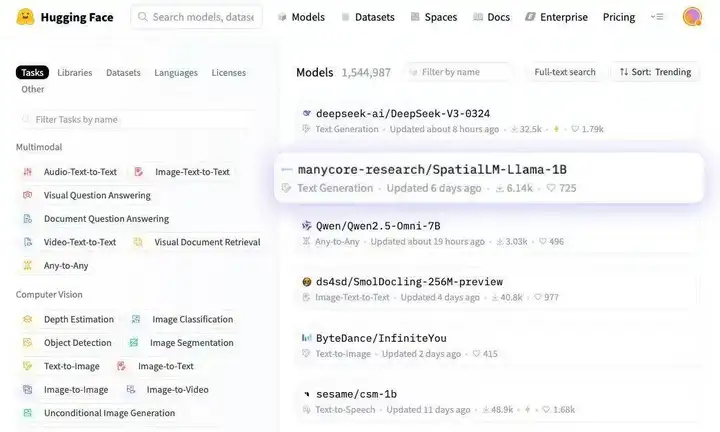Click the Unconditional Image Generation icon
The width and height of the screenshot is (720, 432).
coord(28,413)
